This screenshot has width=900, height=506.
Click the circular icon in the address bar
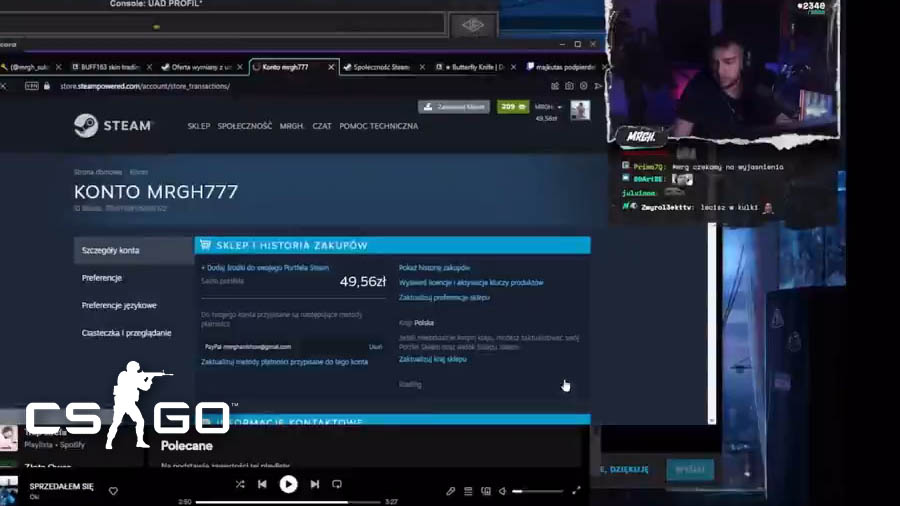pyautogui.click(x=583, y=86)
